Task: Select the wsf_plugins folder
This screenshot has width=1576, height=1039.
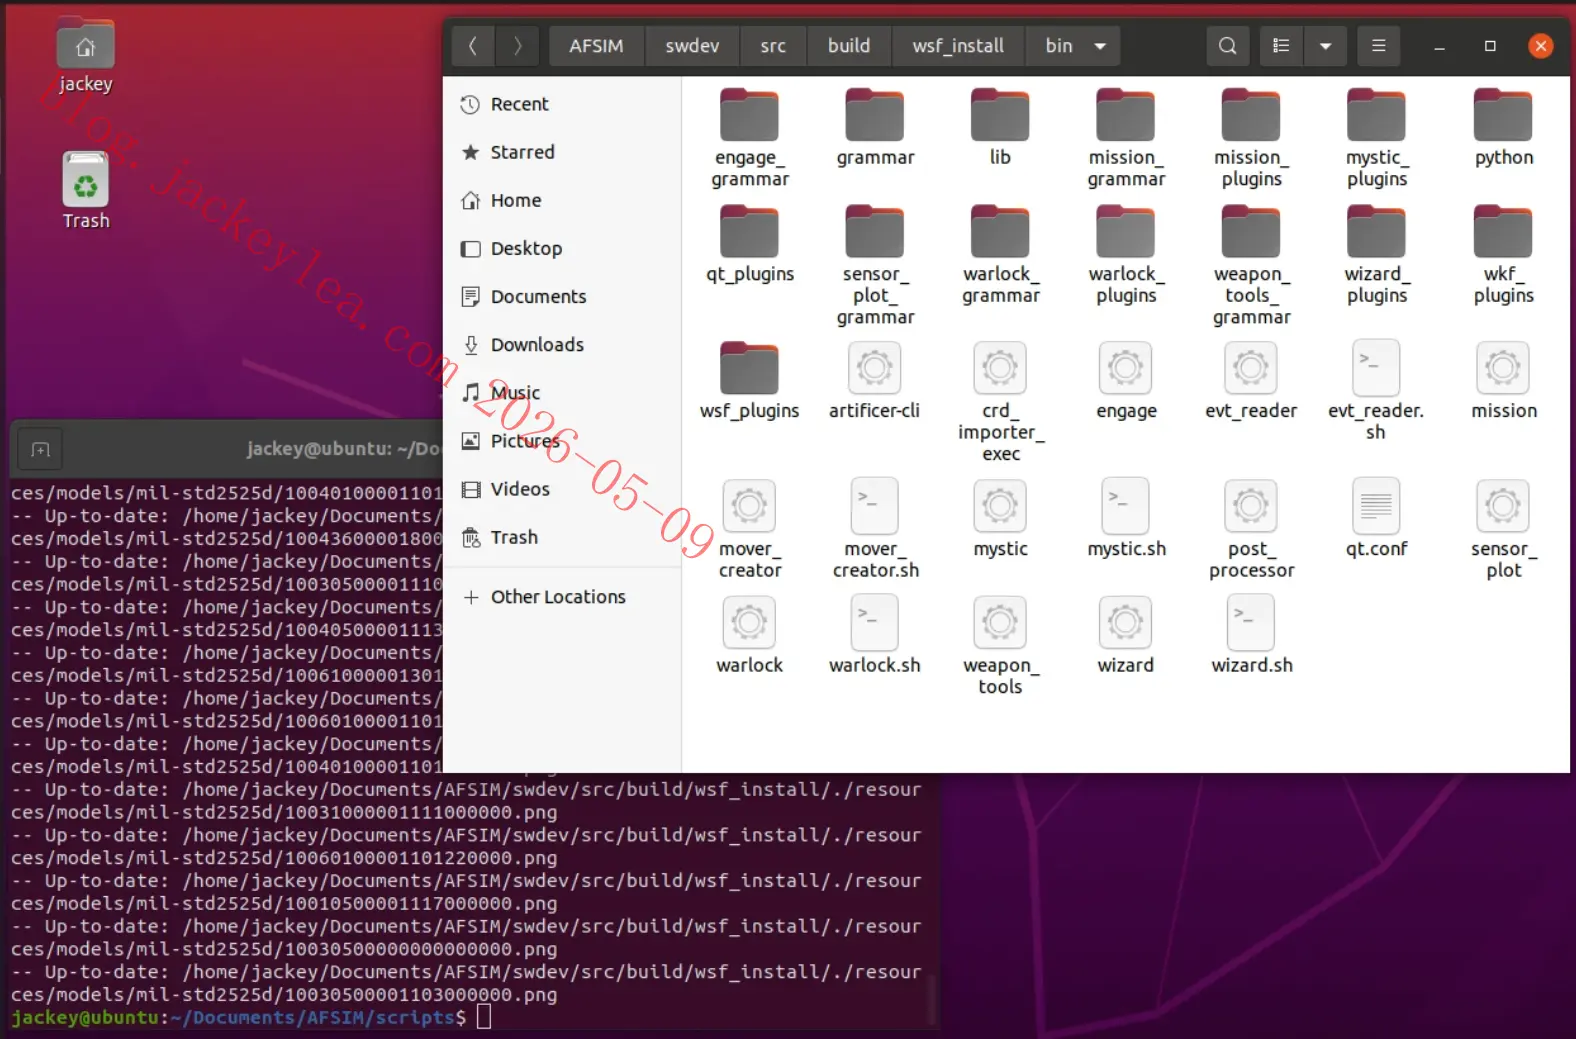Action: [749, 382]
